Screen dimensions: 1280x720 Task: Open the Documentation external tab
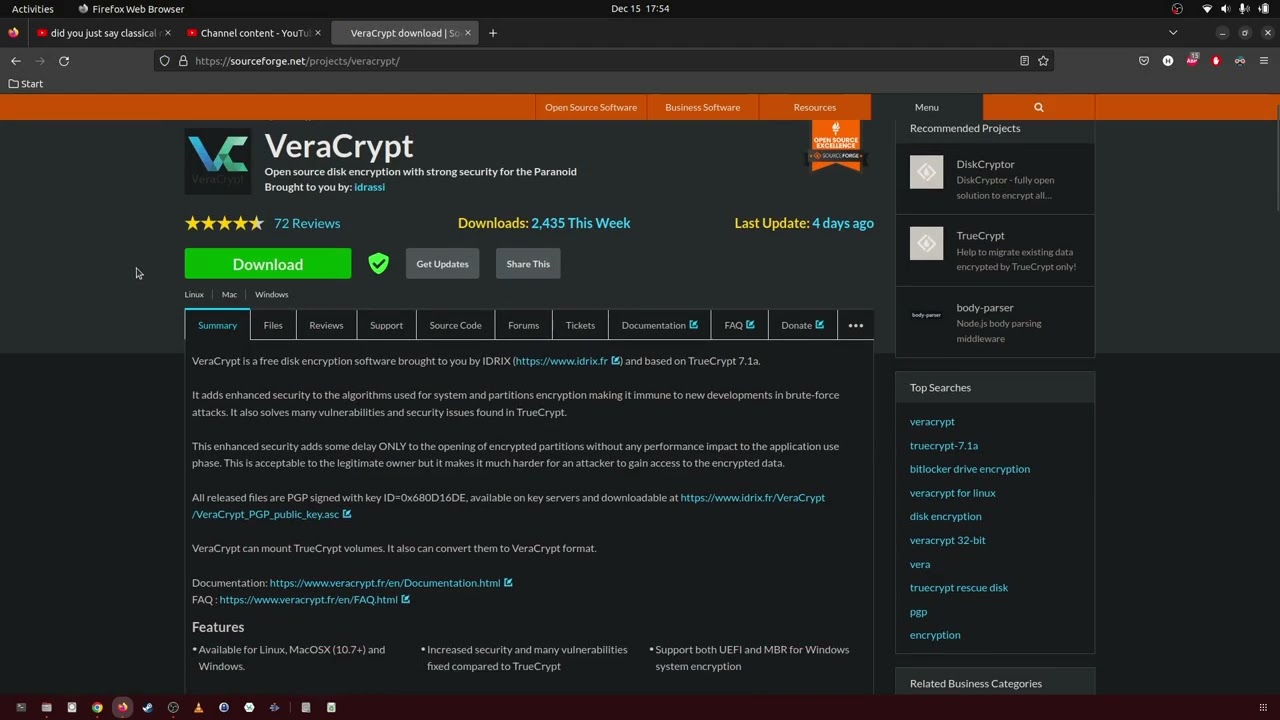coord(660,325)
